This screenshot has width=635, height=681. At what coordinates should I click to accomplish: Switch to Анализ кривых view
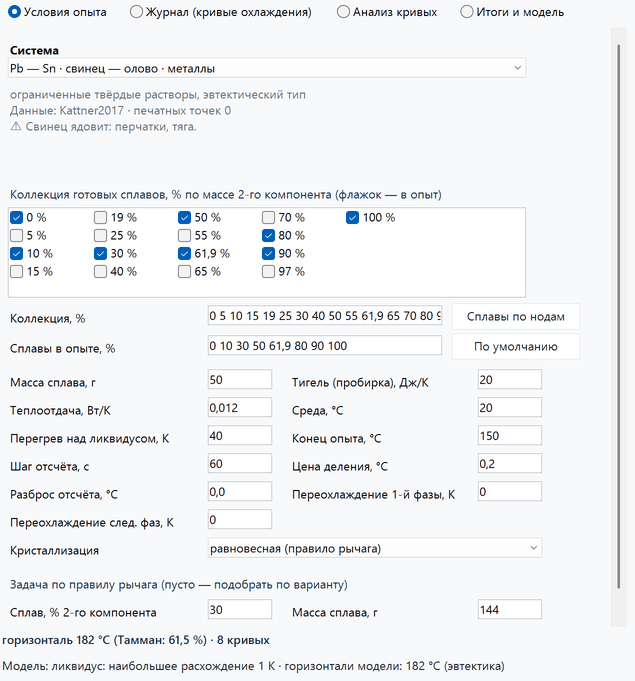pos(343,12)
